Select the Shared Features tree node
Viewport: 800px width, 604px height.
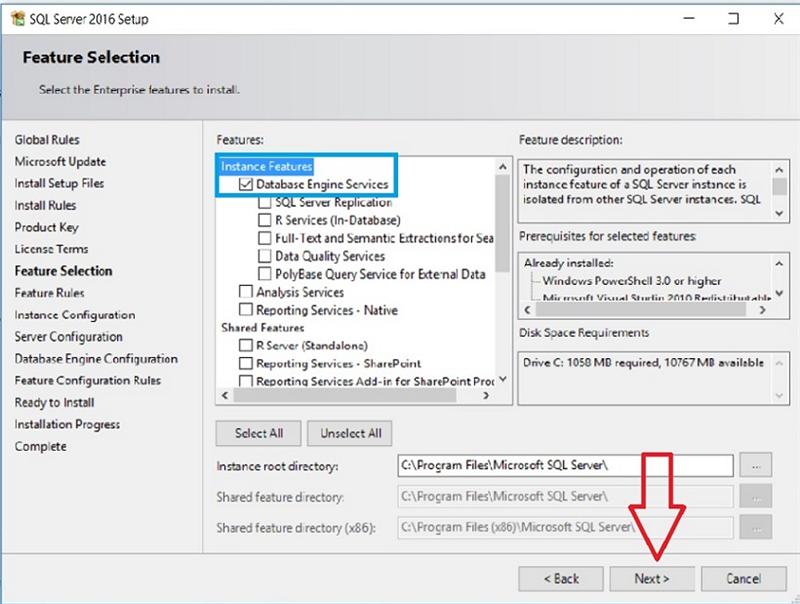pyautogui.click(x=262, y=328)
